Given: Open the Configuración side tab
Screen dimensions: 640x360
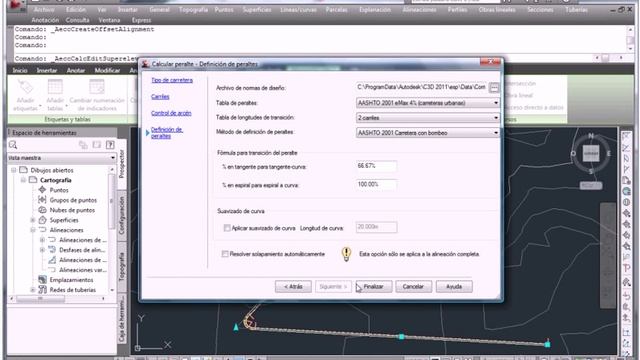Looking at the screenshot, I should [122, 215].
